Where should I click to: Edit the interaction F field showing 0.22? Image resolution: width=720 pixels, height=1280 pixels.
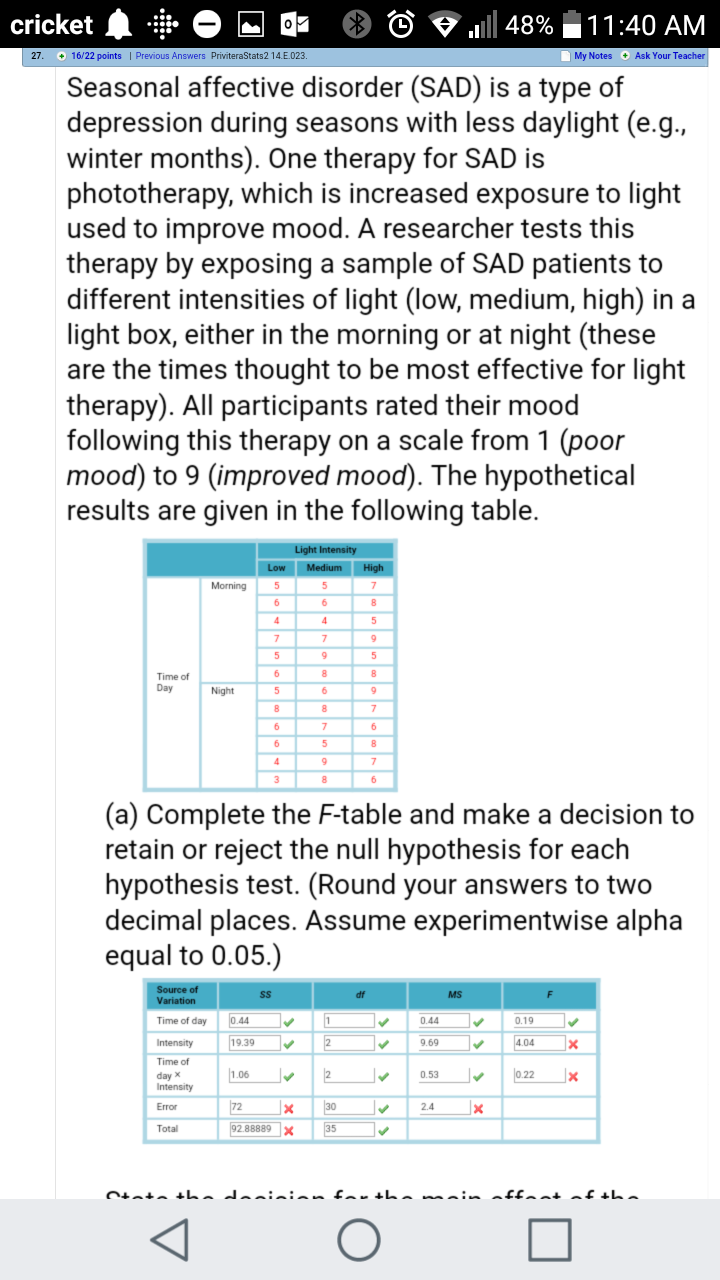pyautogui.click(x=536, y=1074)
